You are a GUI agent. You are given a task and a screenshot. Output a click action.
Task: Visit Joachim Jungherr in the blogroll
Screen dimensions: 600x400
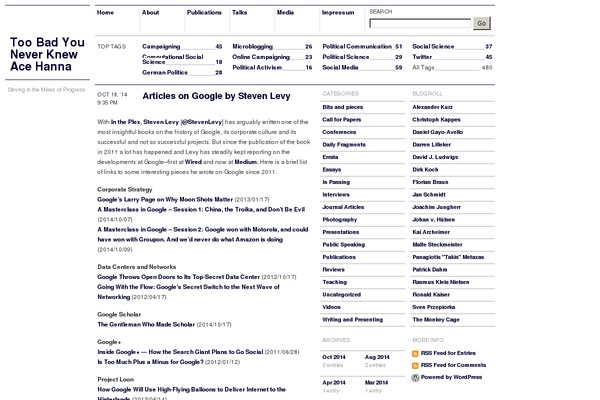pos(437,207)
